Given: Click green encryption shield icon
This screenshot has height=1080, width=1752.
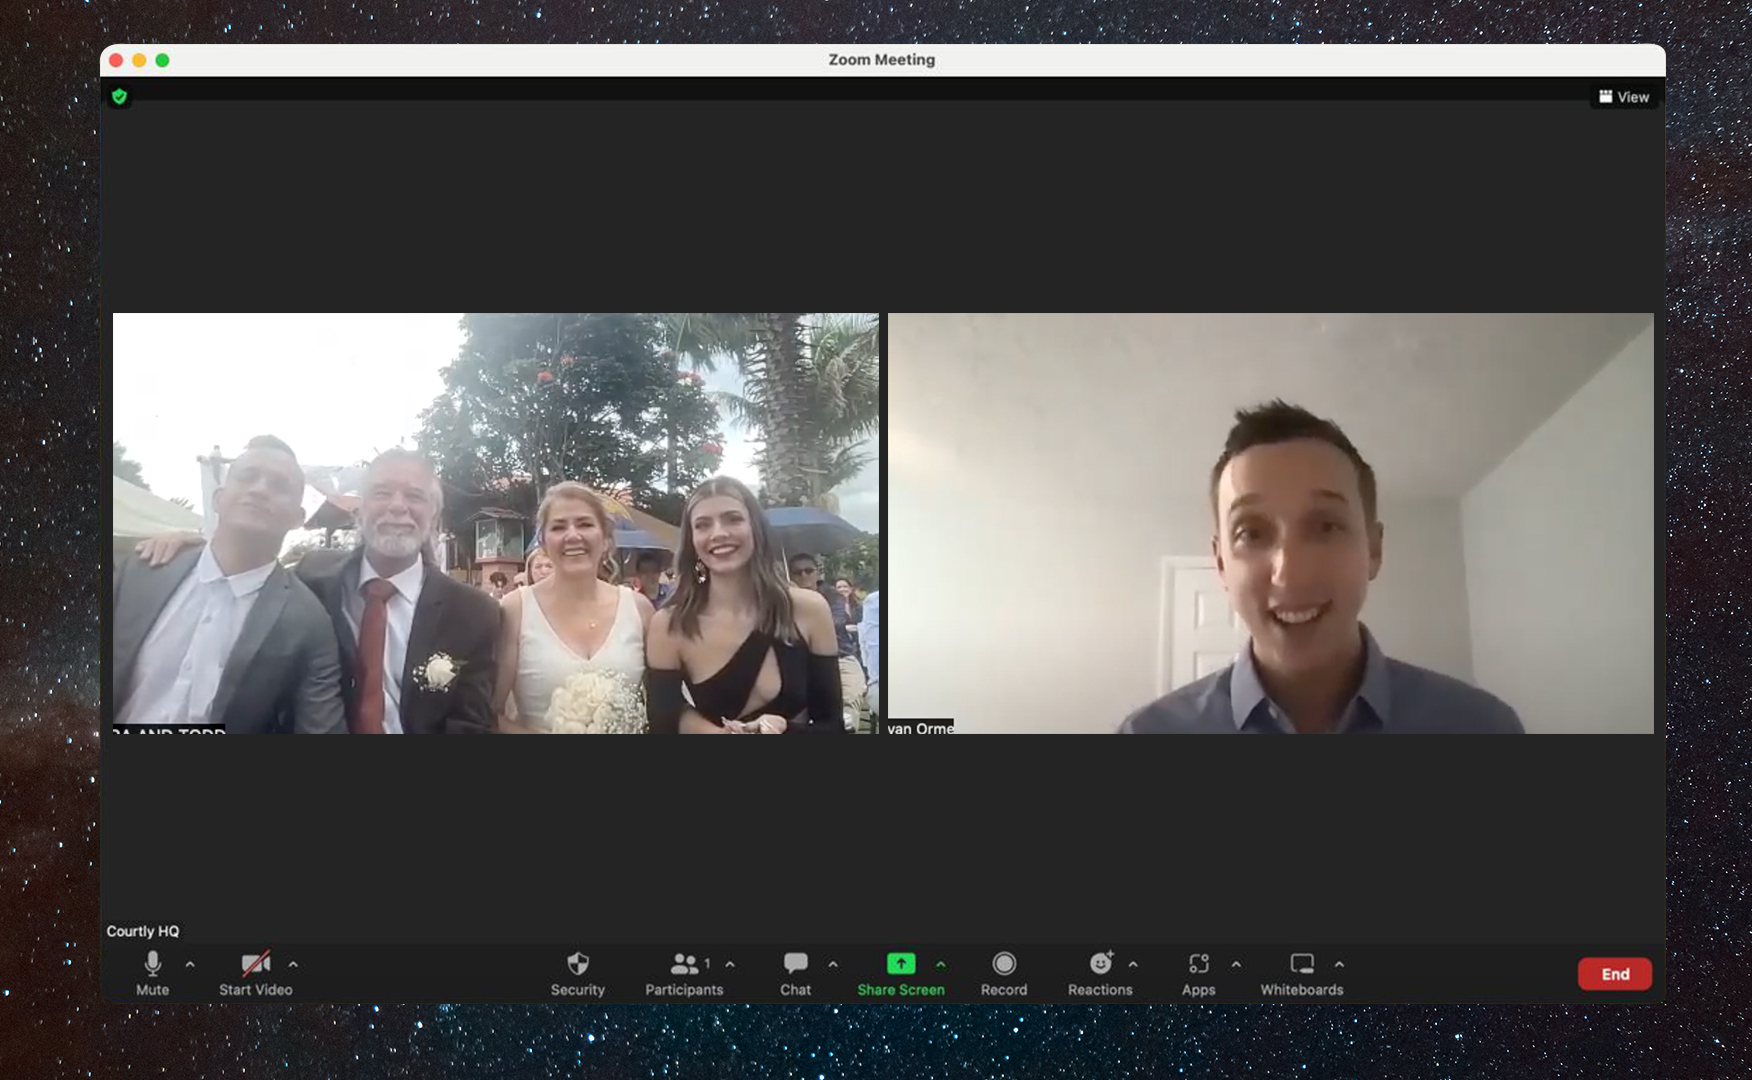Looking at the screenshot, I should (x=120, y=97).
